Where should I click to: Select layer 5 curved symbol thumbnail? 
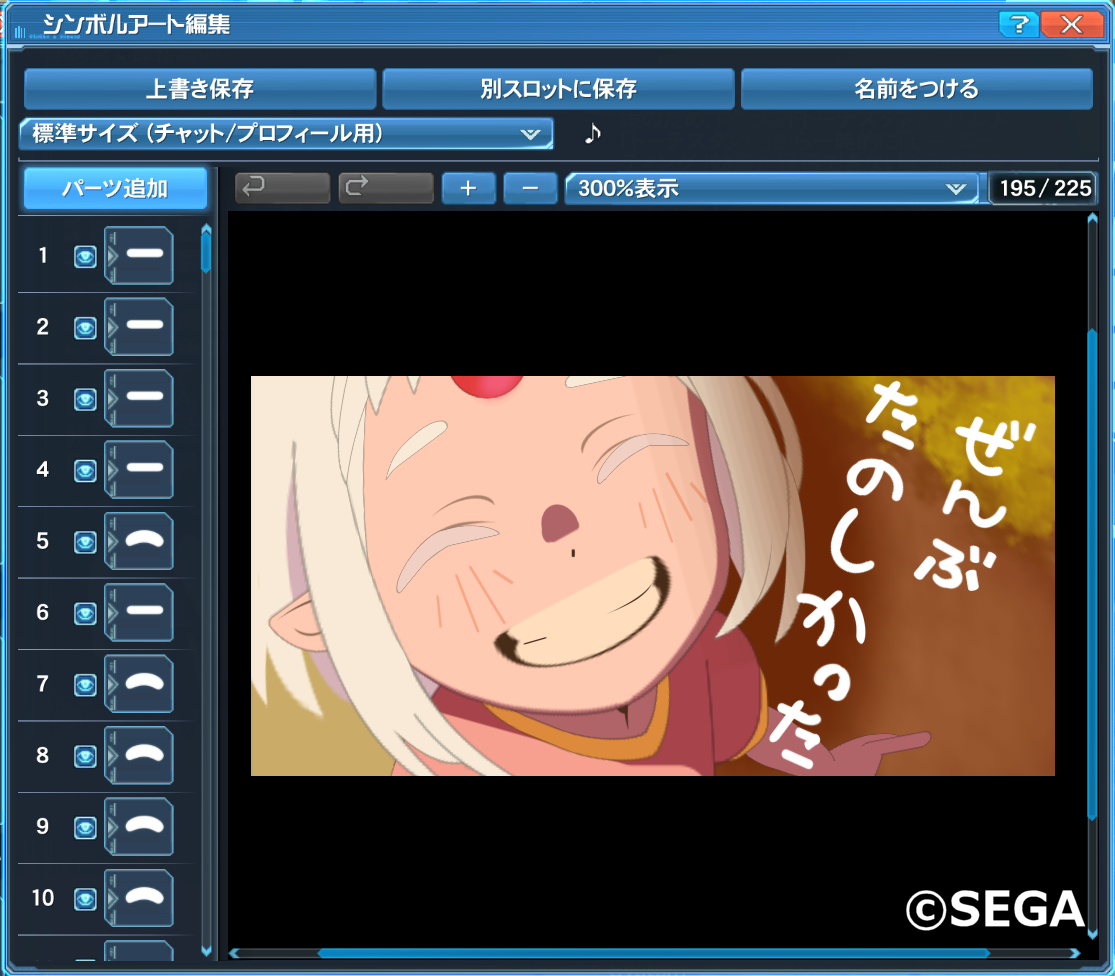[x=139, y=541]
